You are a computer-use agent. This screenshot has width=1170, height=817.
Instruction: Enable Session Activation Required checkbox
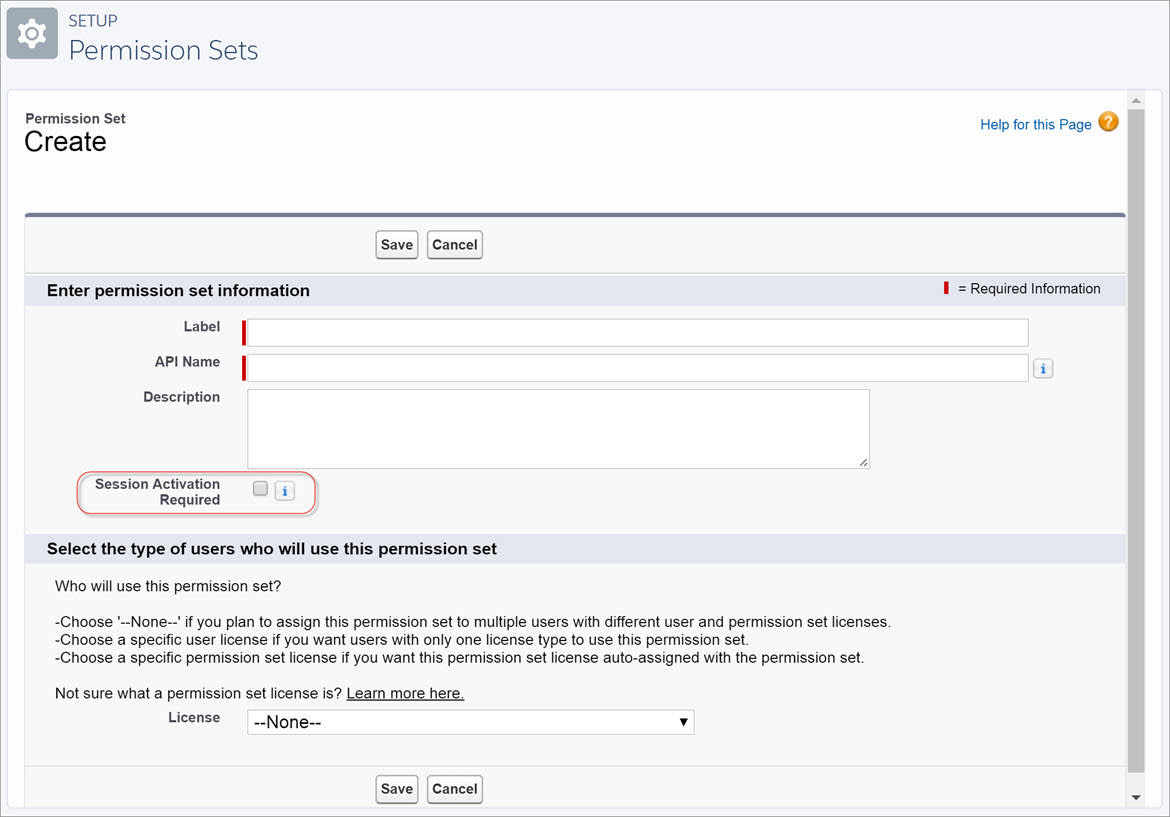260,489
